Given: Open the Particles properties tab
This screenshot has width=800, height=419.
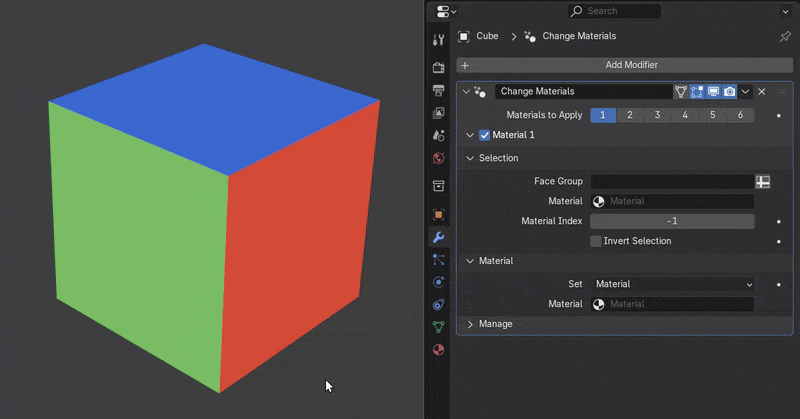Looking at the screenshot, I should (438, 260).
